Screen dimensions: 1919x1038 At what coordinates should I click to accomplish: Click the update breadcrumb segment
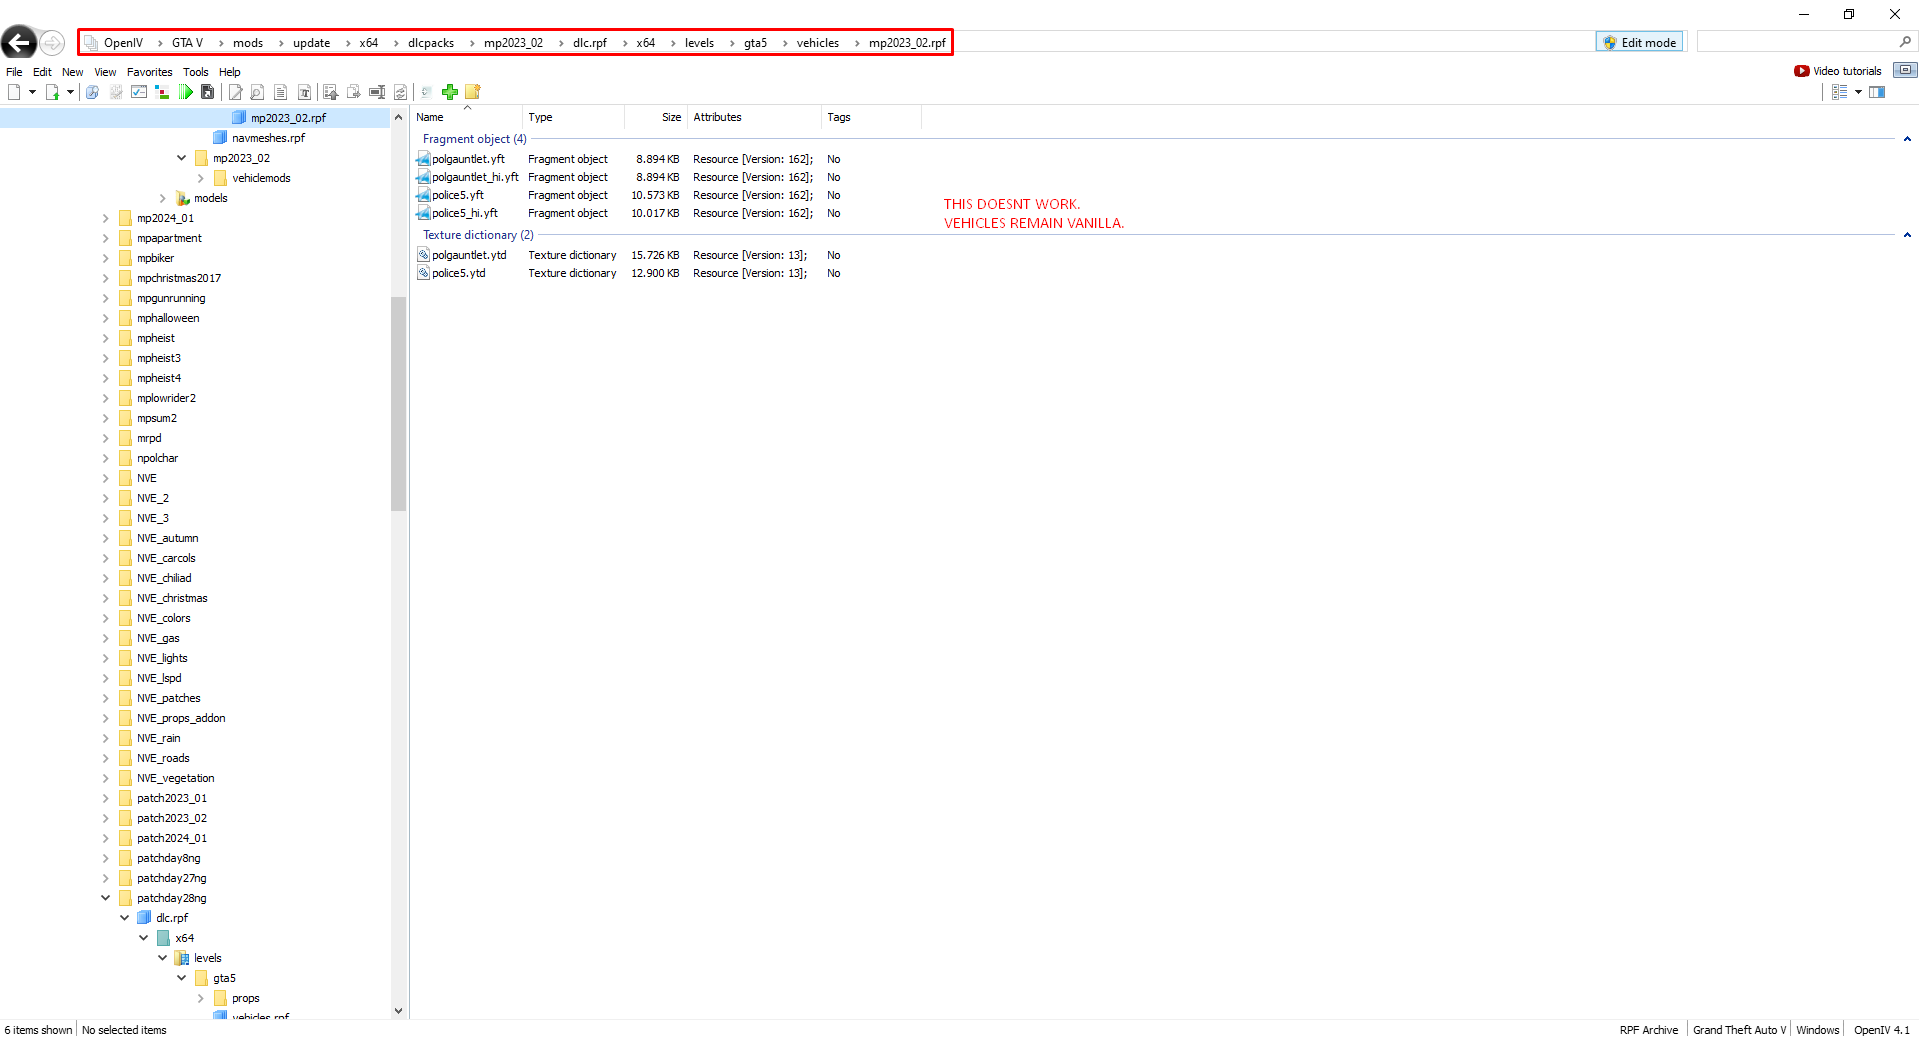(x=311, y=43)
